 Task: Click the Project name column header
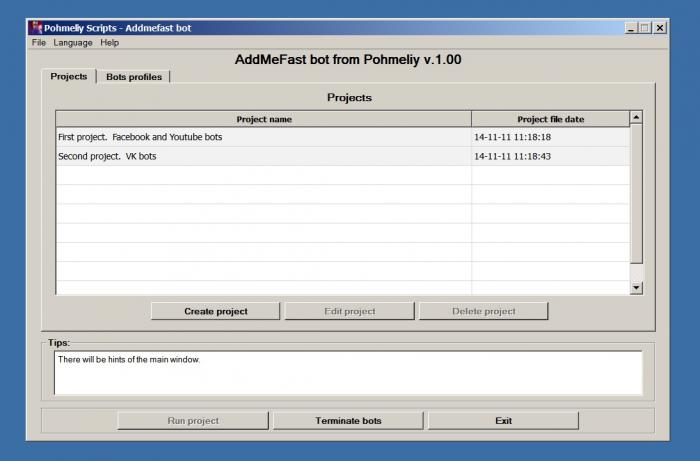coord(263,119)
